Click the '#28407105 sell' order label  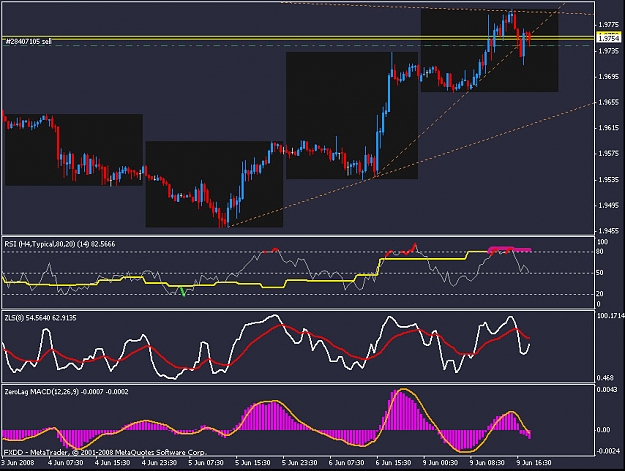click(x=28, y=41)
